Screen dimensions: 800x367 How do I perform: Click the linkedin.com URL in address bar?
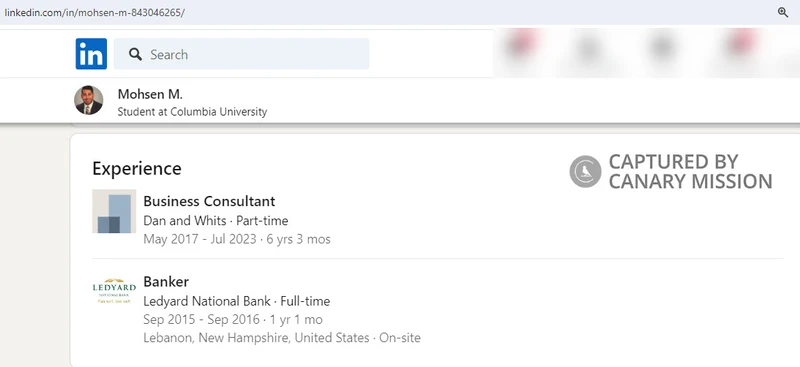pos(94,13)
